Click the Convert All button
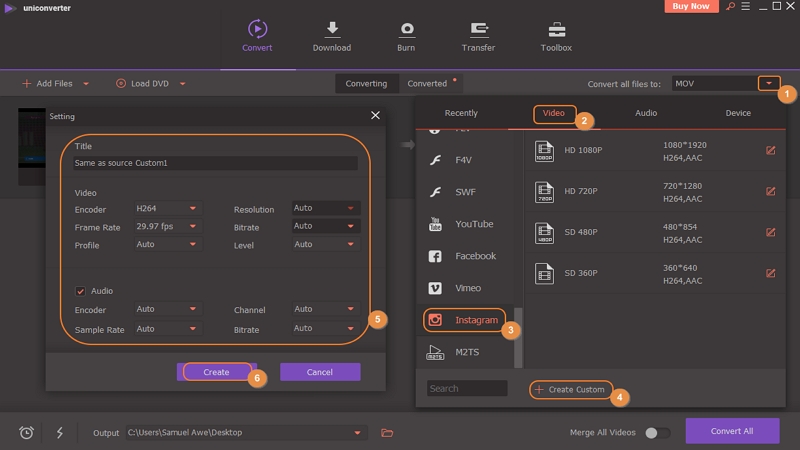This screenshot has height=450, width=800. coord(732,431)
